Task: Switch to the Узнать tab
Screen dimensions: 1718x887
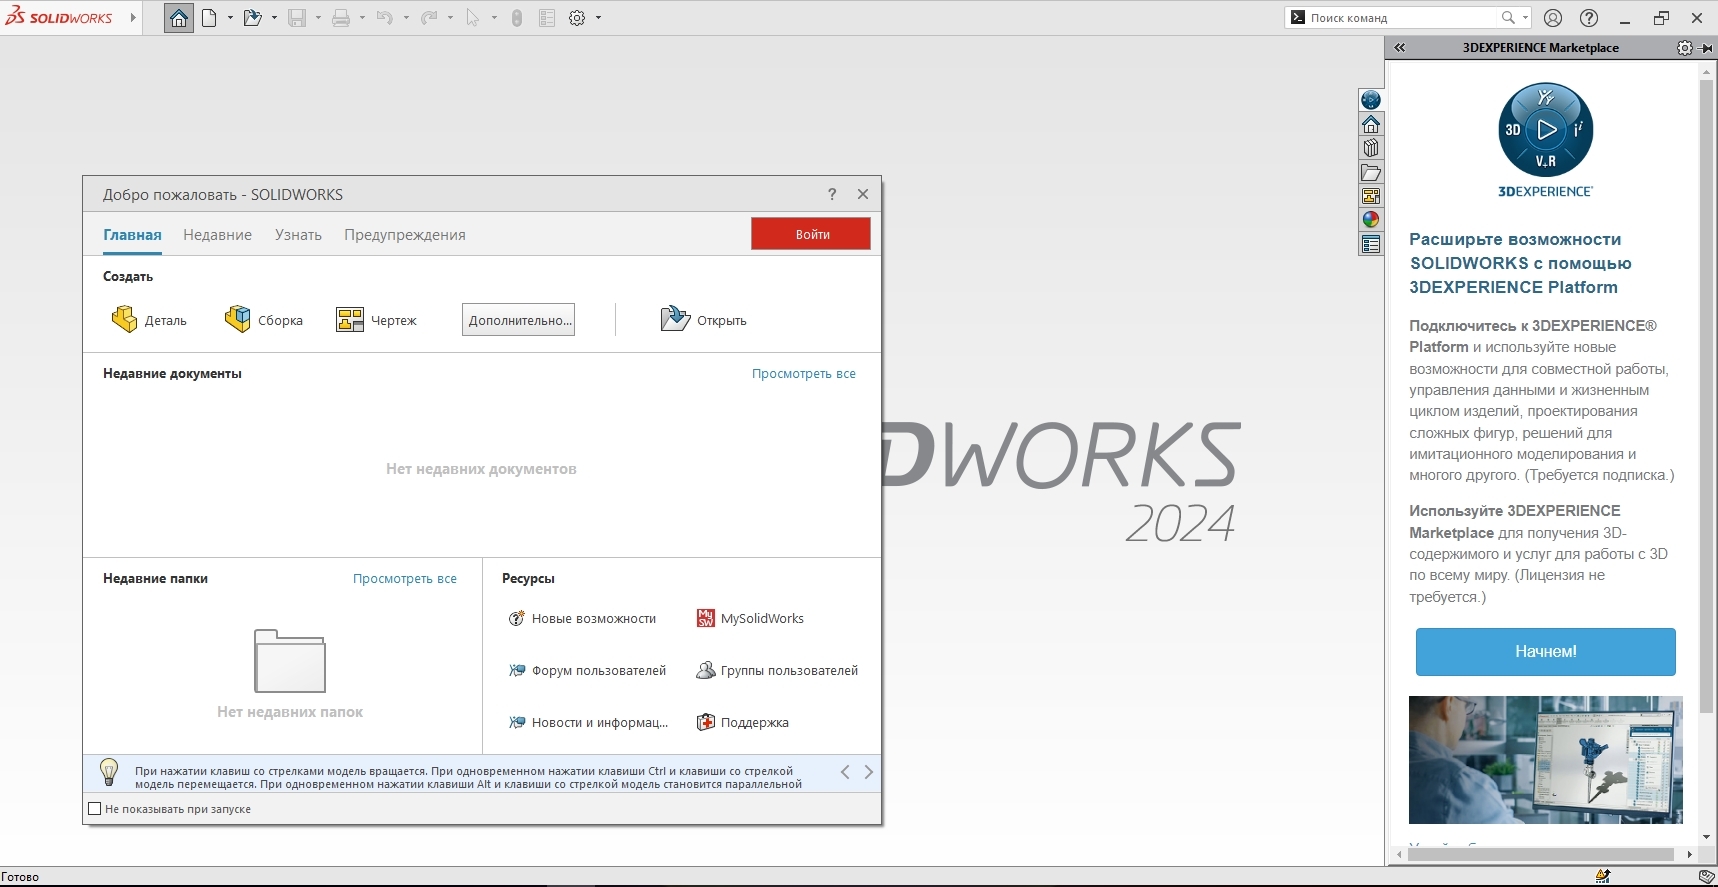Action: coord(298,235)
